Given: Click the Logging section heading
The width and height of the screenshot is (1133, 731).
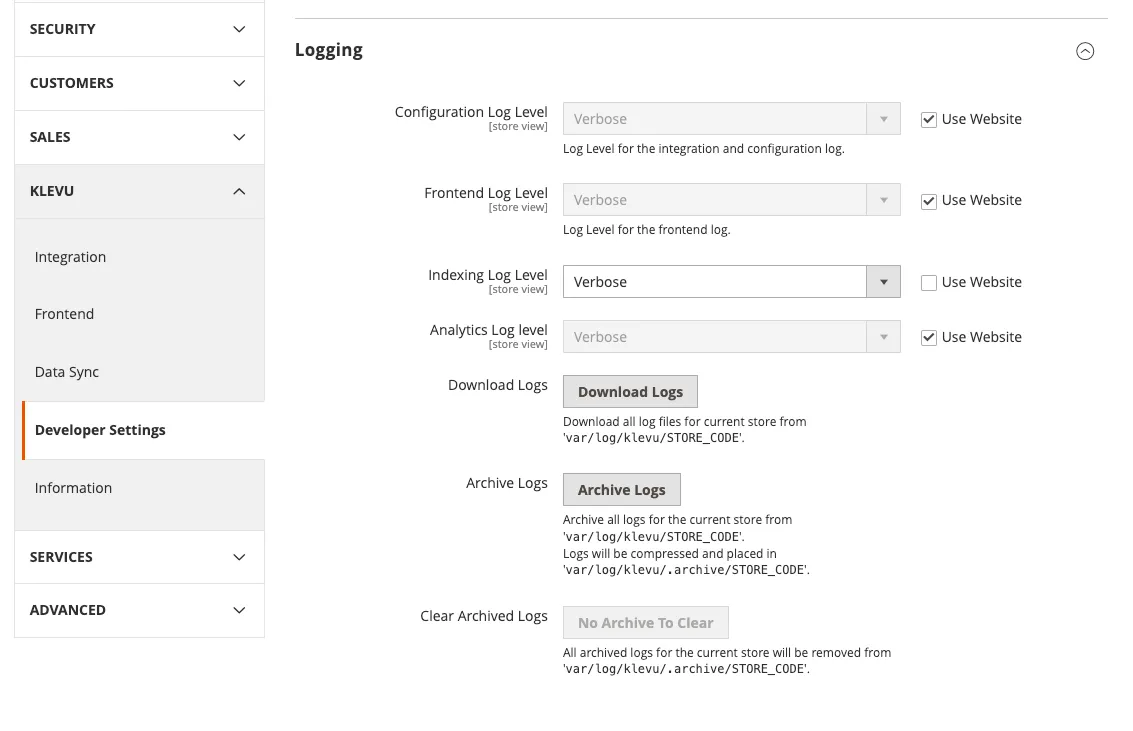Looking at the screenshot, I should point(329,51).
